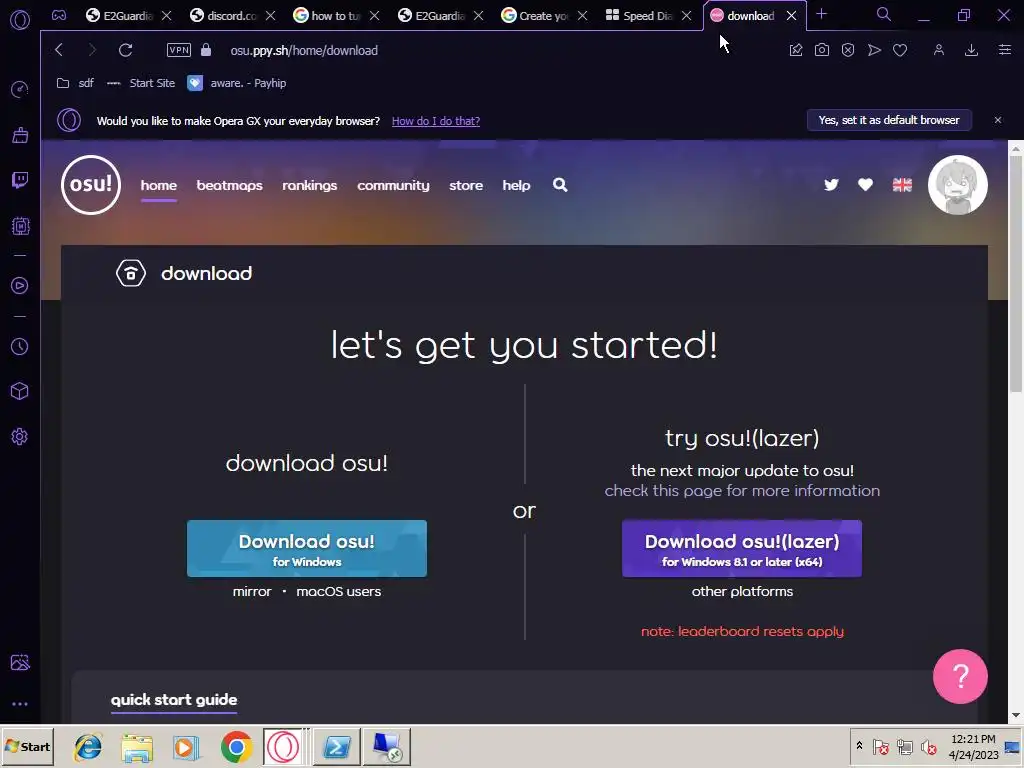
Task: Open the Opera GX menu logo
Action: [20, 20]
